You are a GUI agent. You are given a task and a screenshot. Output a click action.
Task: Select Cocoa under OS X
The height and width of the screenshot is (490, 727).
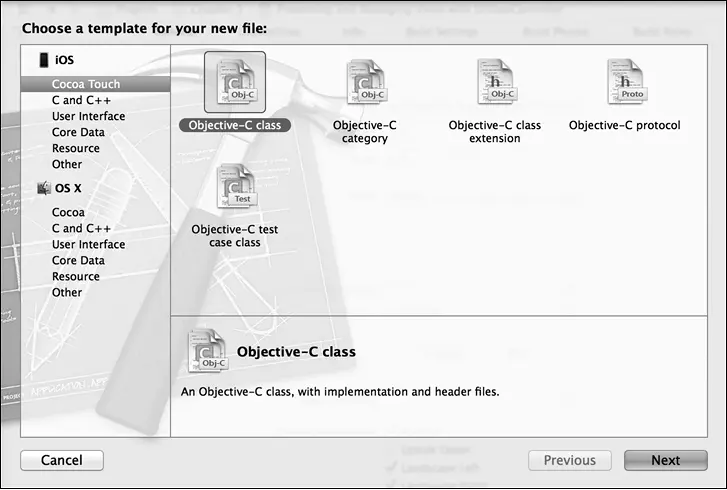(68, 212)
